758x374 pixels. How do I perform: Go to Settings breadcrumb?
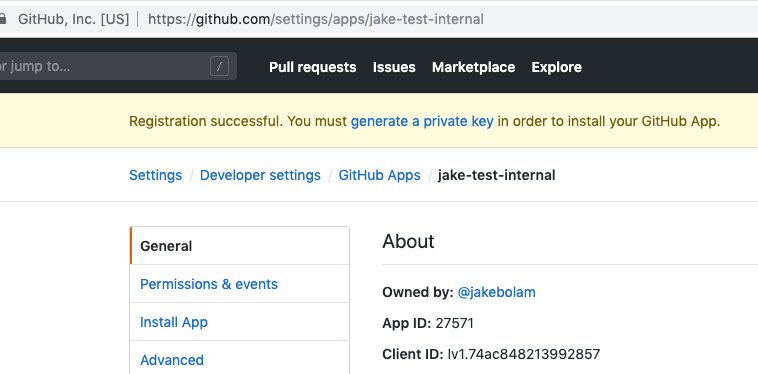(156, 175)
